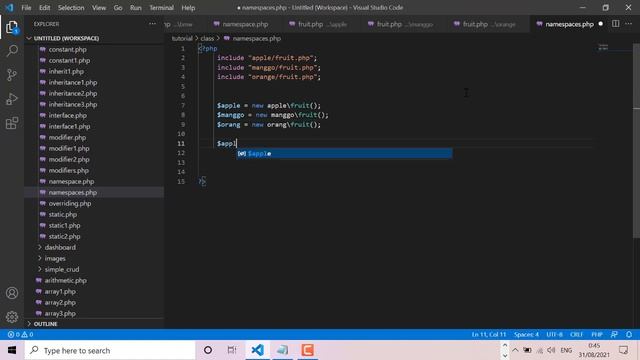Open Task View on the taskbar

(232, 350)
